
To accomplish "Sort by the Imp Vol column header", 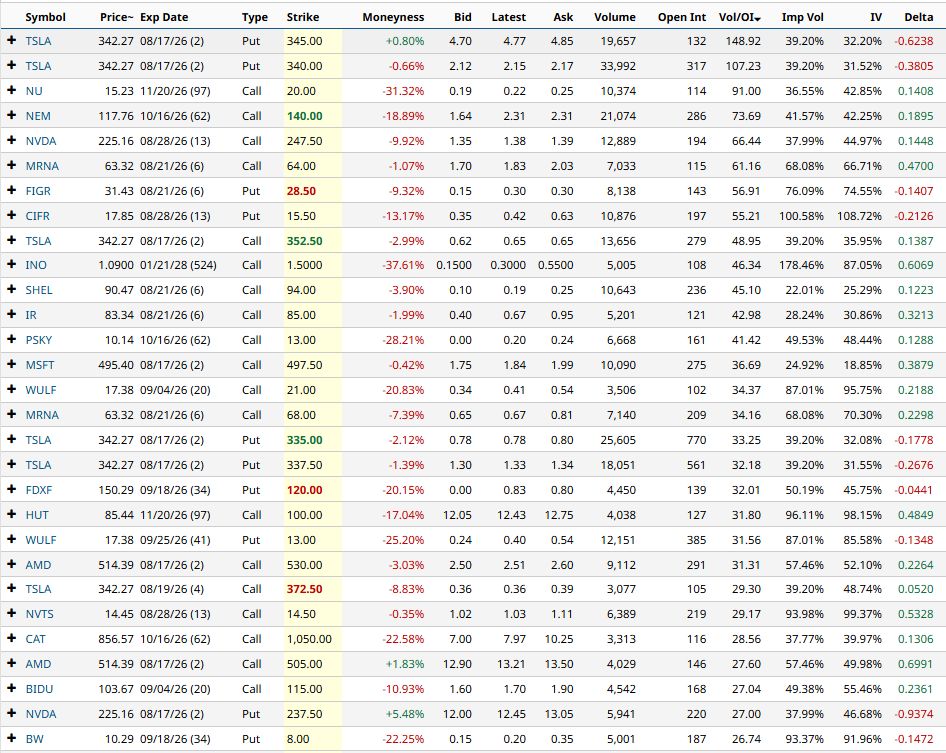I will coord(802,17).
